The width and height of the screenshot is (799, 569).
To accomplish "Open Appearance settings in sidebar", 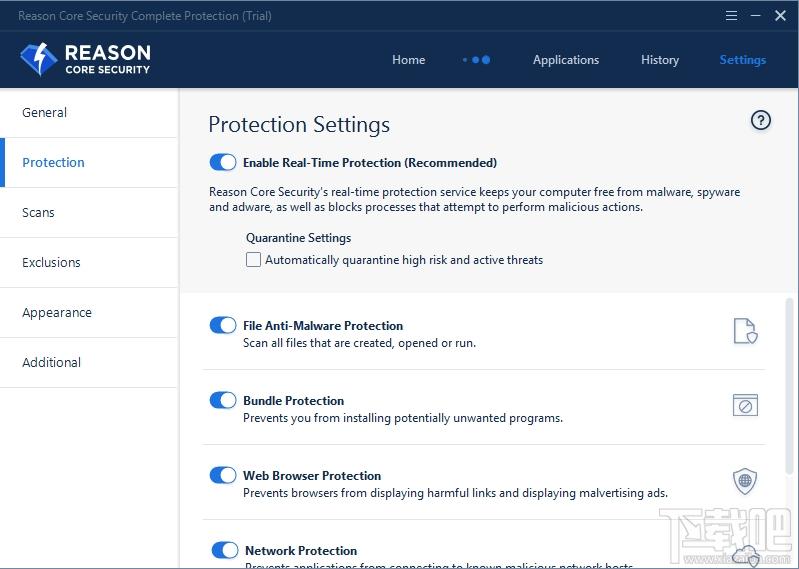I will pos(89,312).
